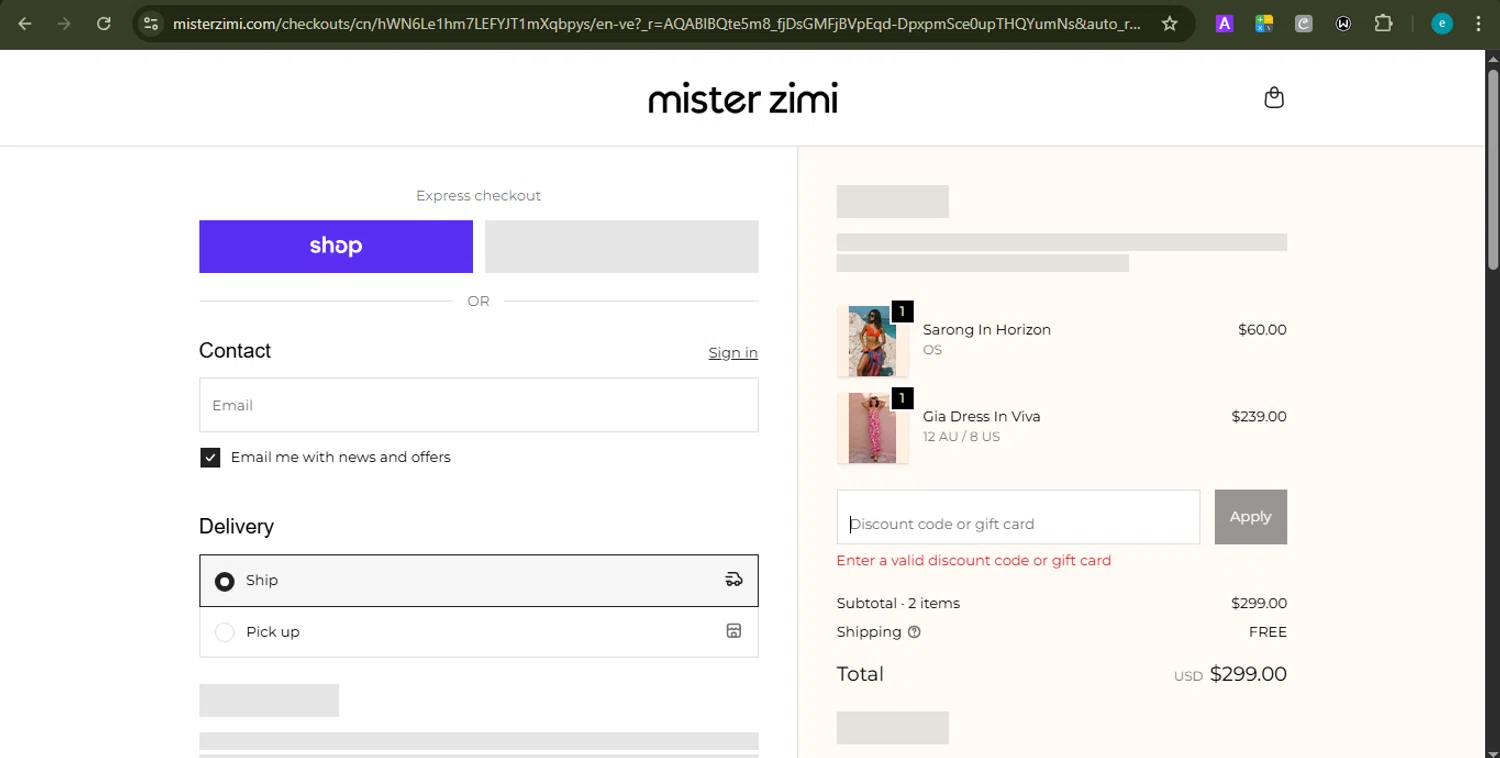The width and height of the screenshot is (1500, 758).
Task: Open the colorful grid extension icon
Action: (1264, 24)
